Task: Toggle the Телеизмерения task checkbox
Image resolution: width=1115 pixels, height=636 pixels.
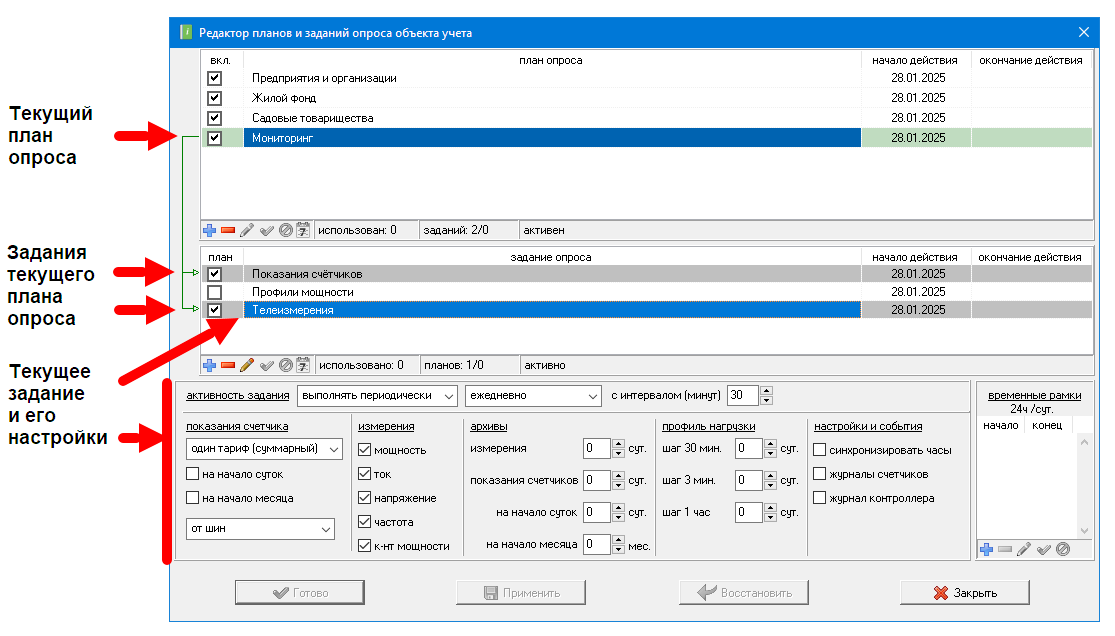Action: 215,310
